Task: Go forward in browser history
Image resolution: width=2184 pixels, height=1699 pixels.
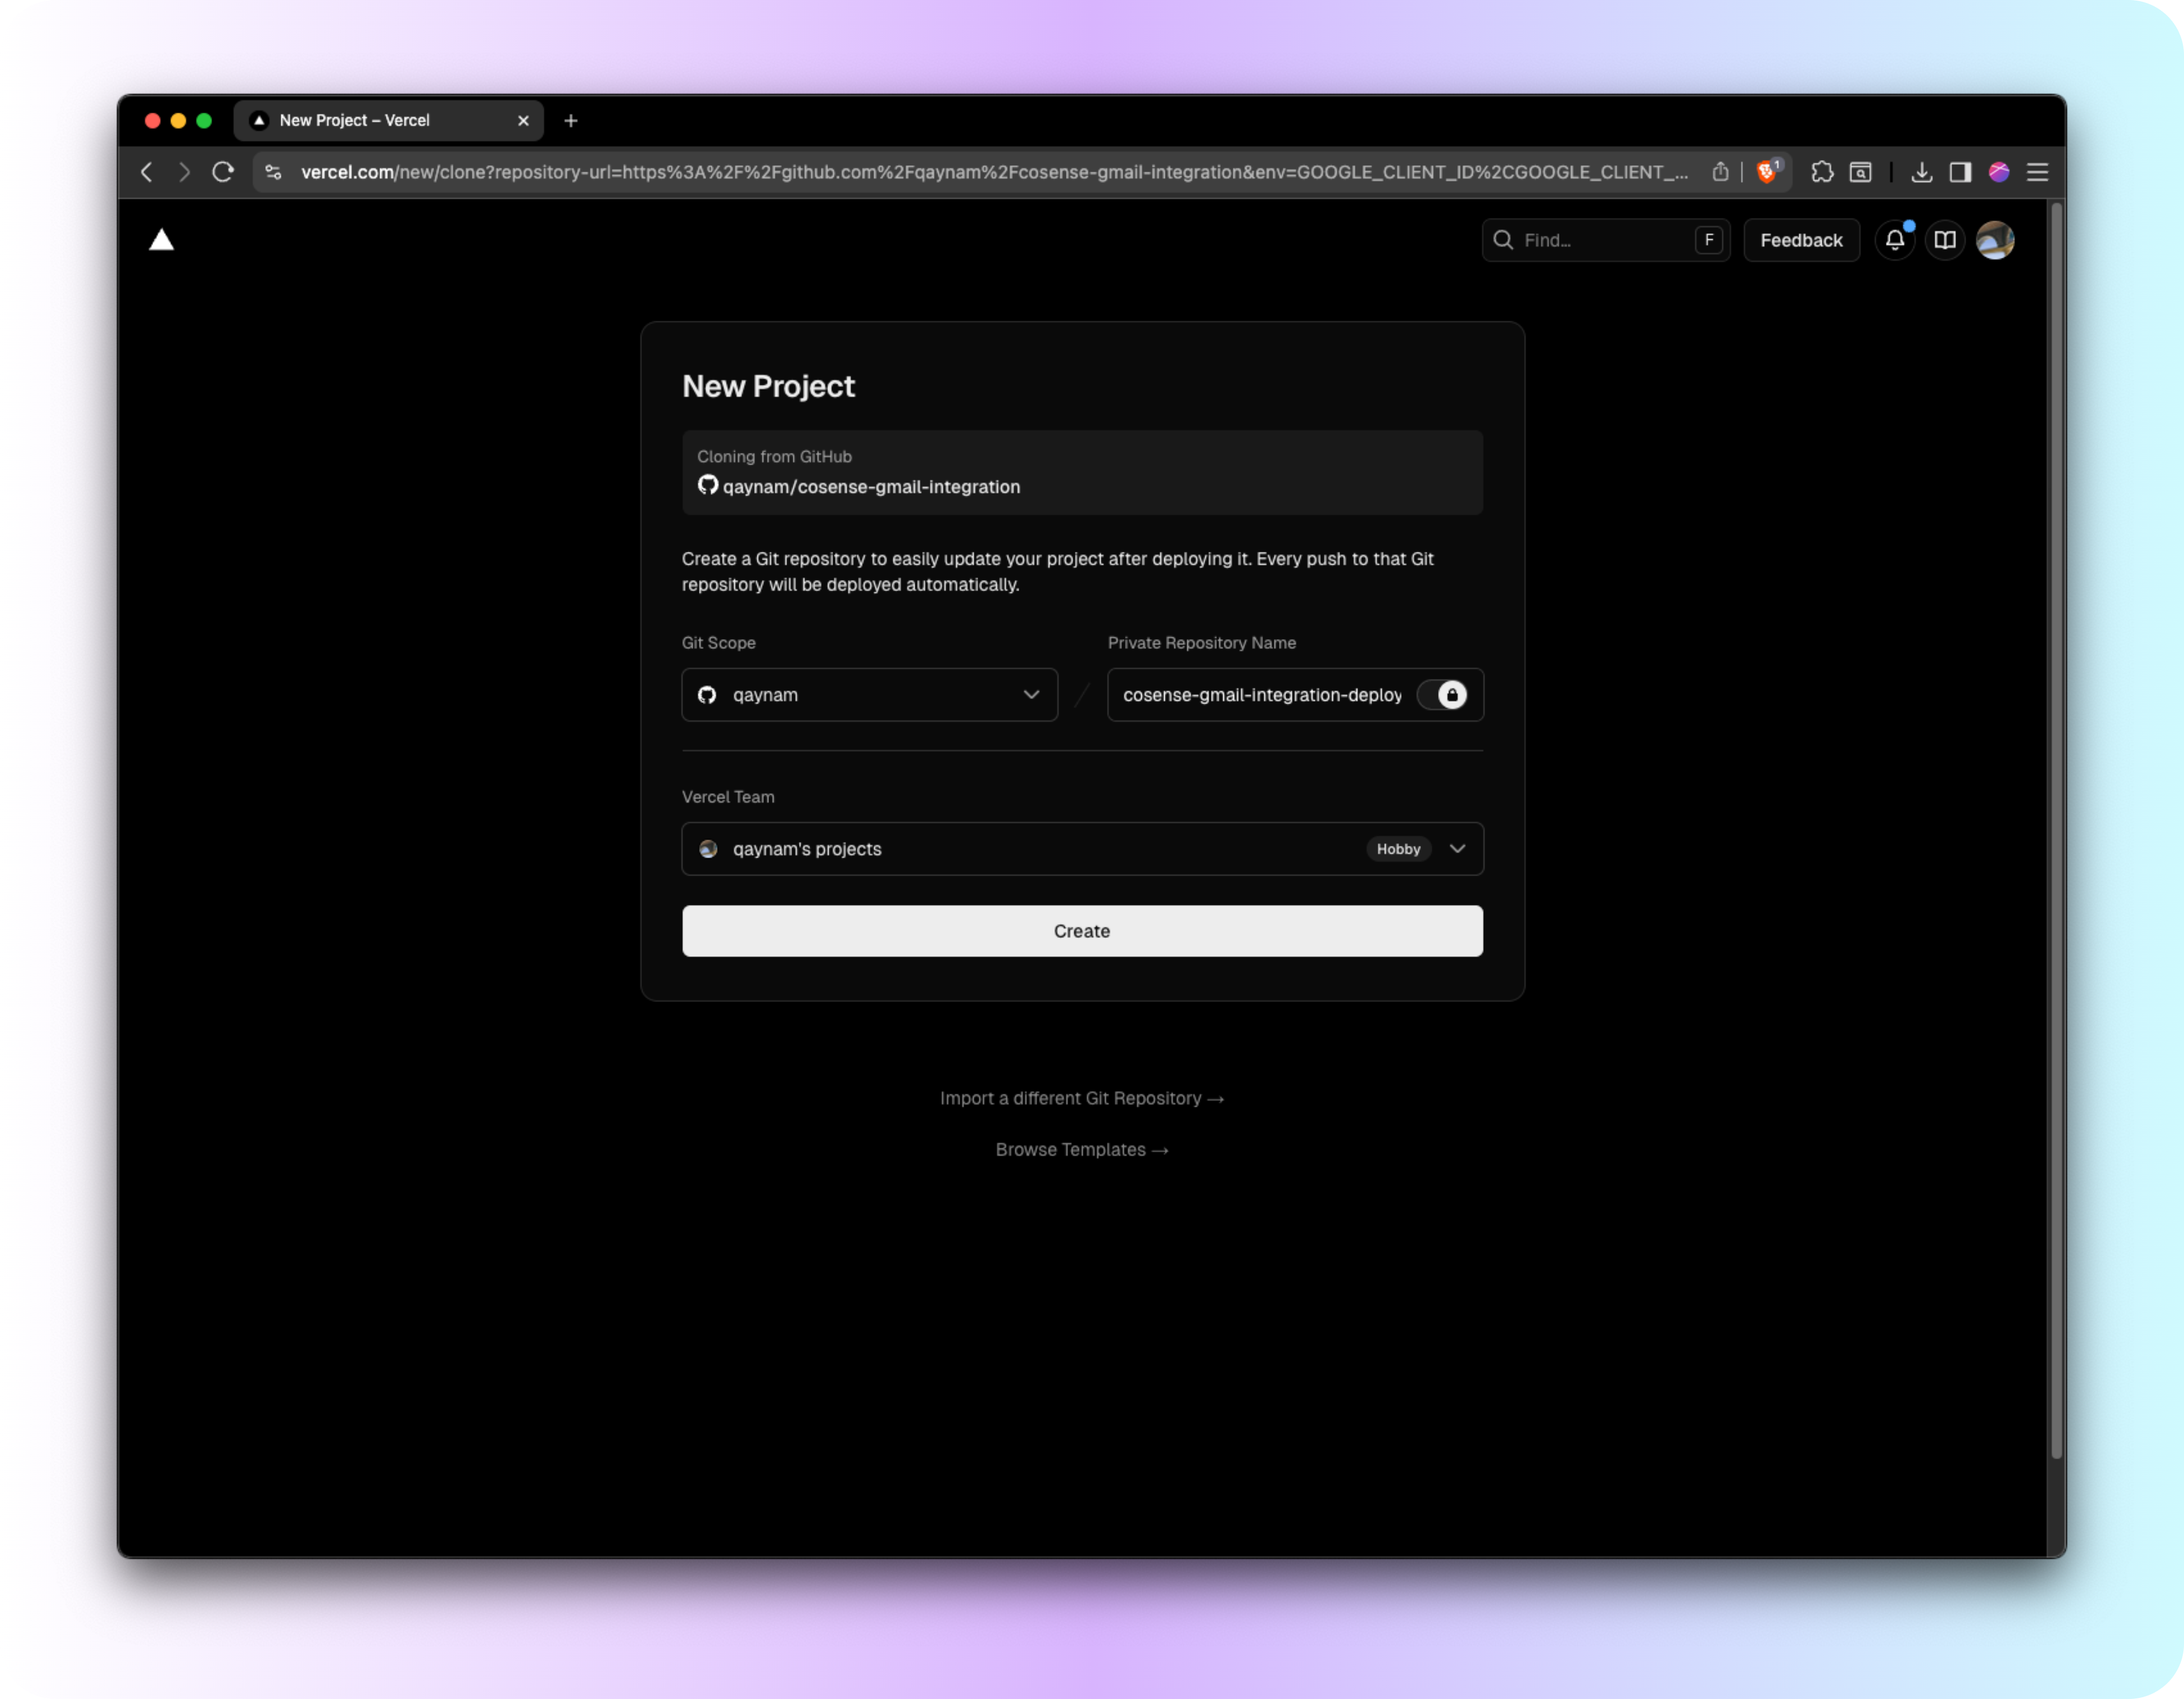Action: (x=184, y=172)
